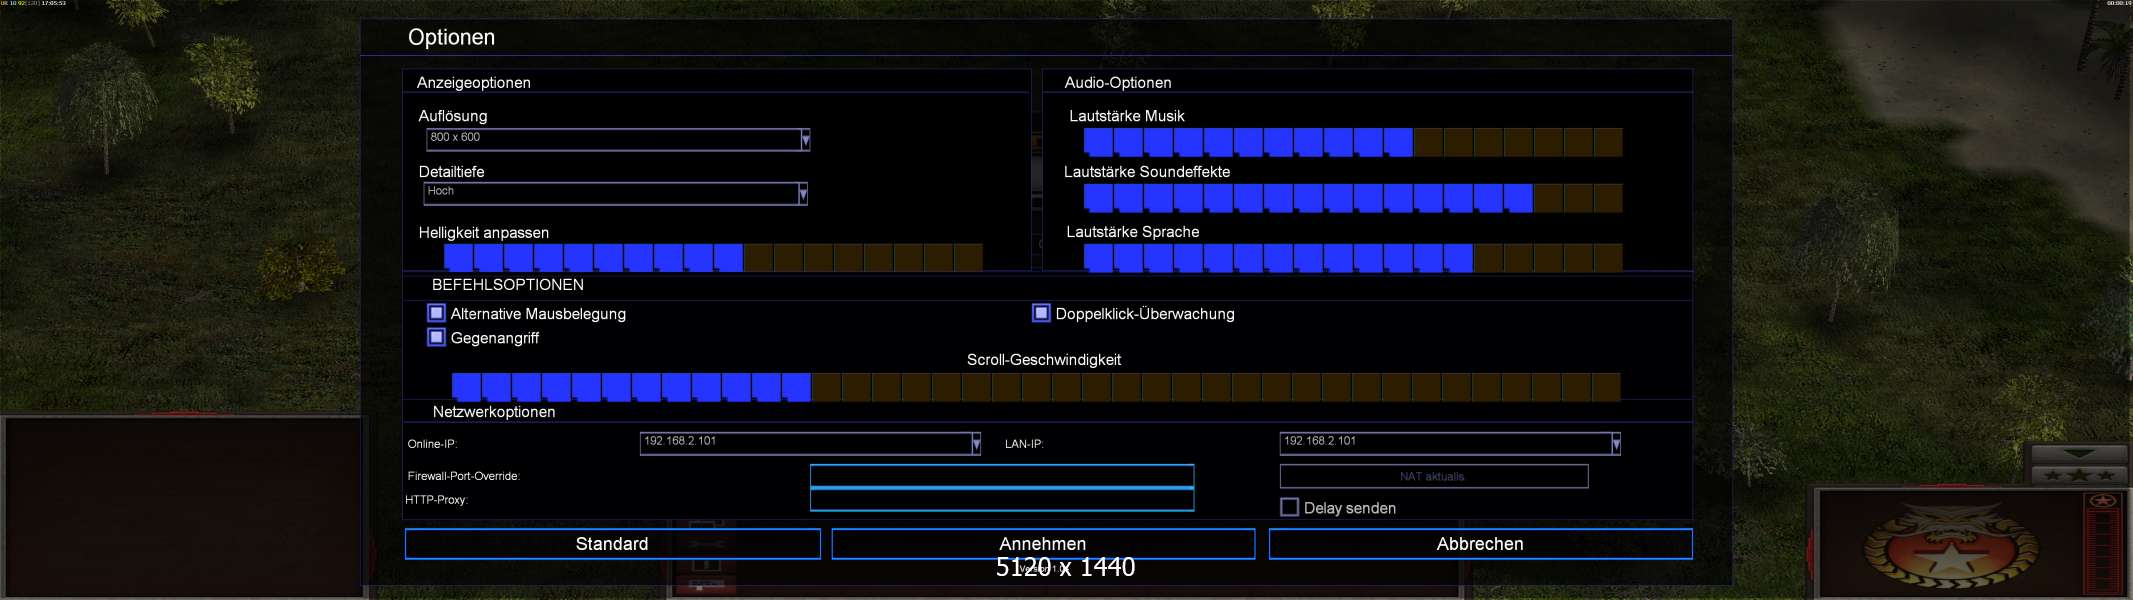The width and height of the screenshot is (2133, 600).
Task: Toggle Doppelklick-Überwachung checkbox
Action: coord(1041,313)
